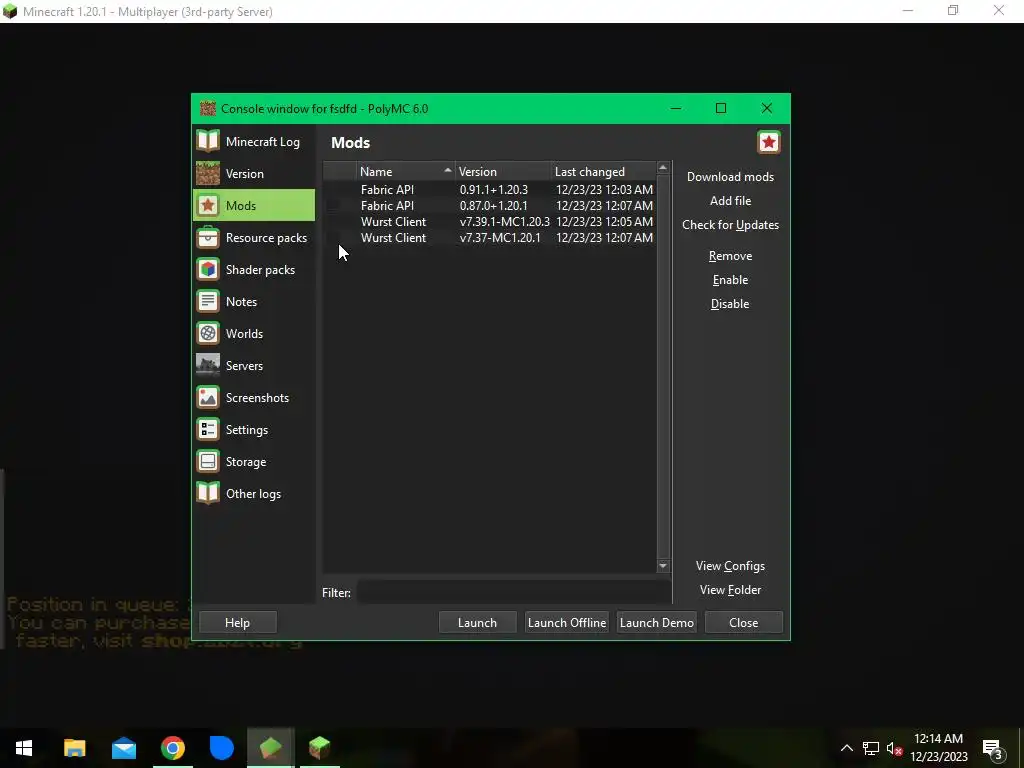1024x768 pixels.
Task: Click the Close button at bottom right
Action: point(744,622)
